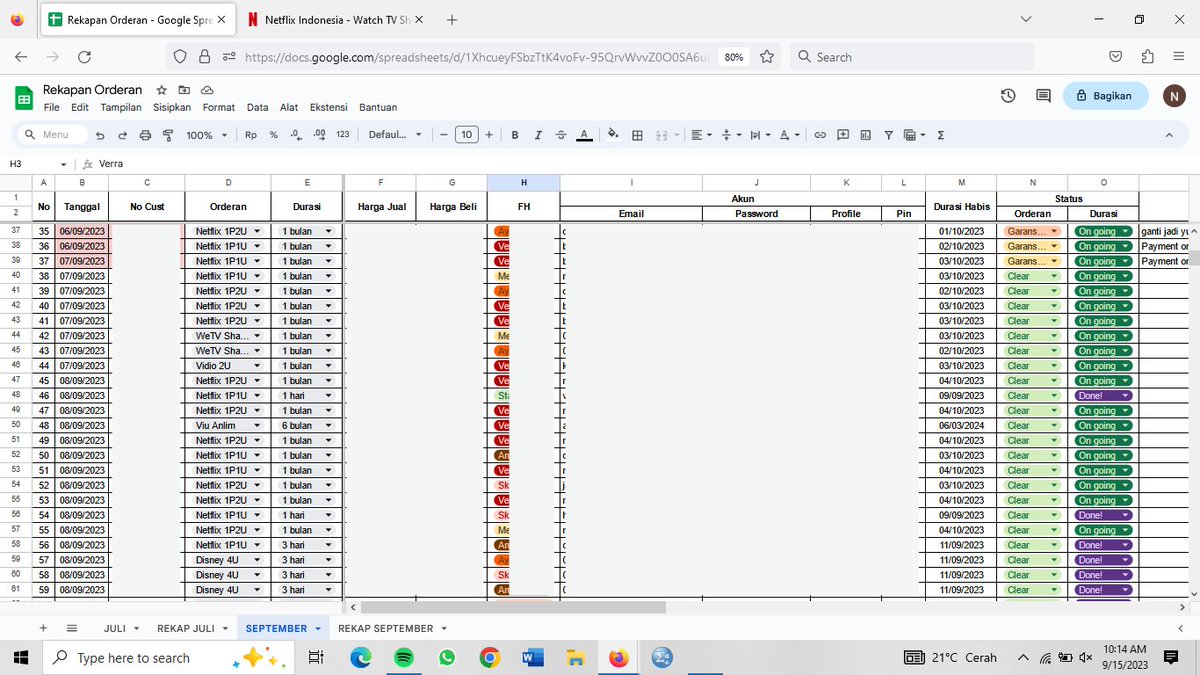The image size is (1200, 675).
Task: Open the horizontal alignment dropdown
Action: tap(701, 135)
